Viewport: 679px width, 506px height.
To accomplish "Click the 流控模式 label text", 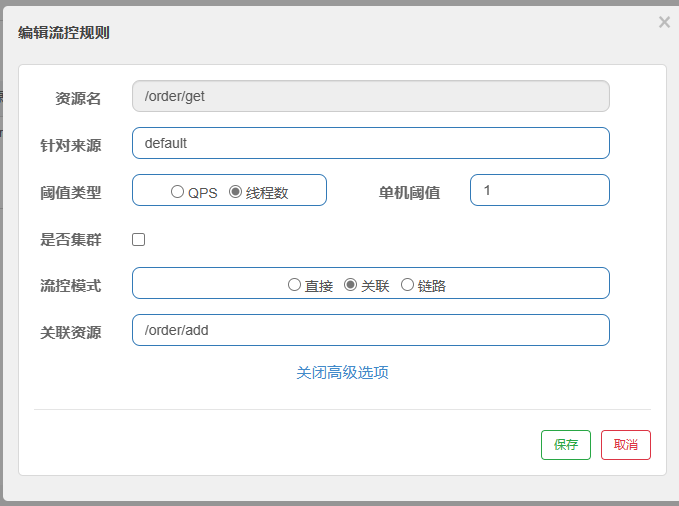I will [71, 286].
